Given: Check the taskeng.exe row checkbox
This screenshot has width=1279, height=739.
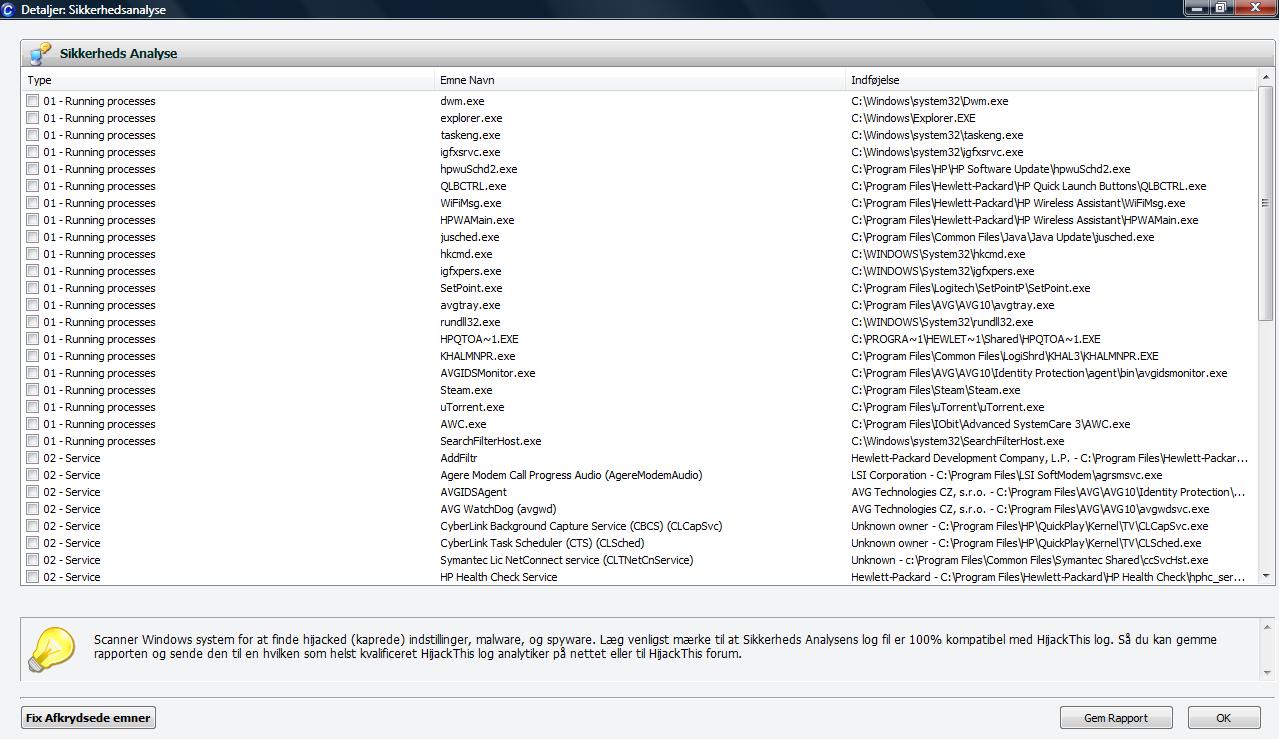Looking at the screenshot, I should 33,135.
